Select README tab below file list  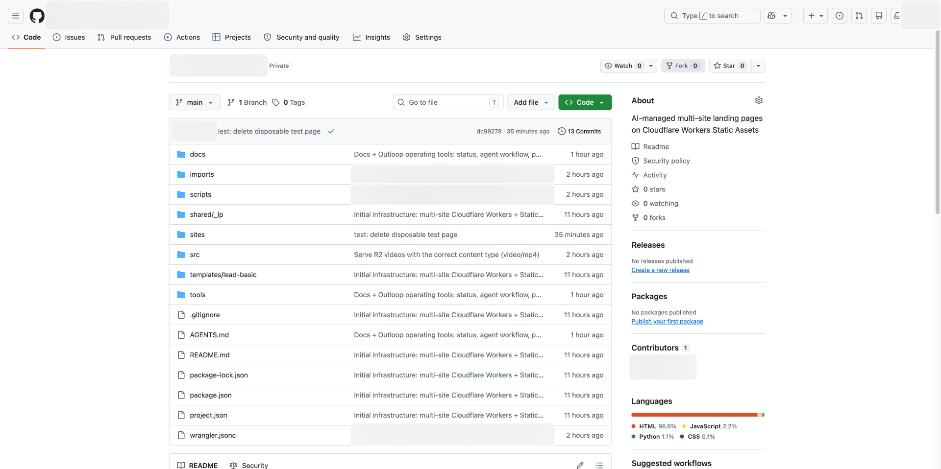(x=197, y=465)
